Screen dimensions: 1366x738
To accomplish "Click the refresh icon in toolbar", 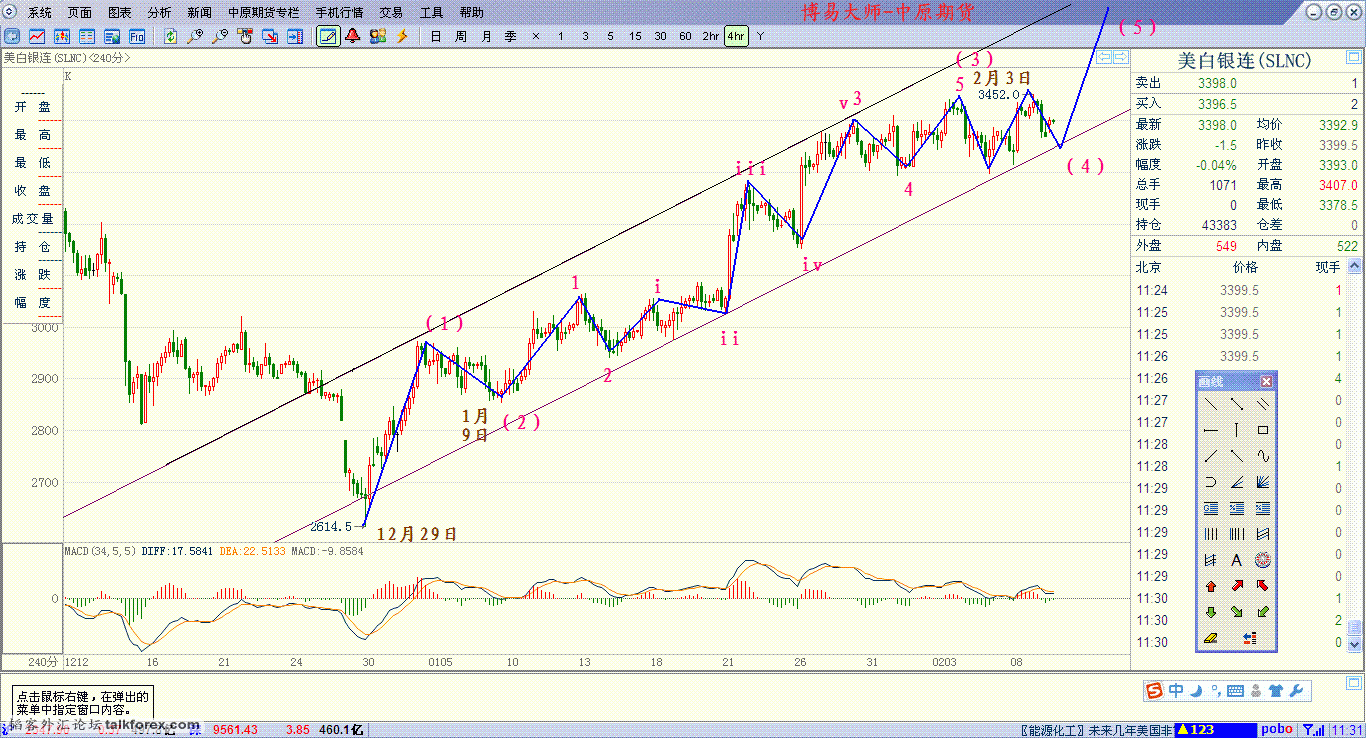I will click(x=170, y=36).
